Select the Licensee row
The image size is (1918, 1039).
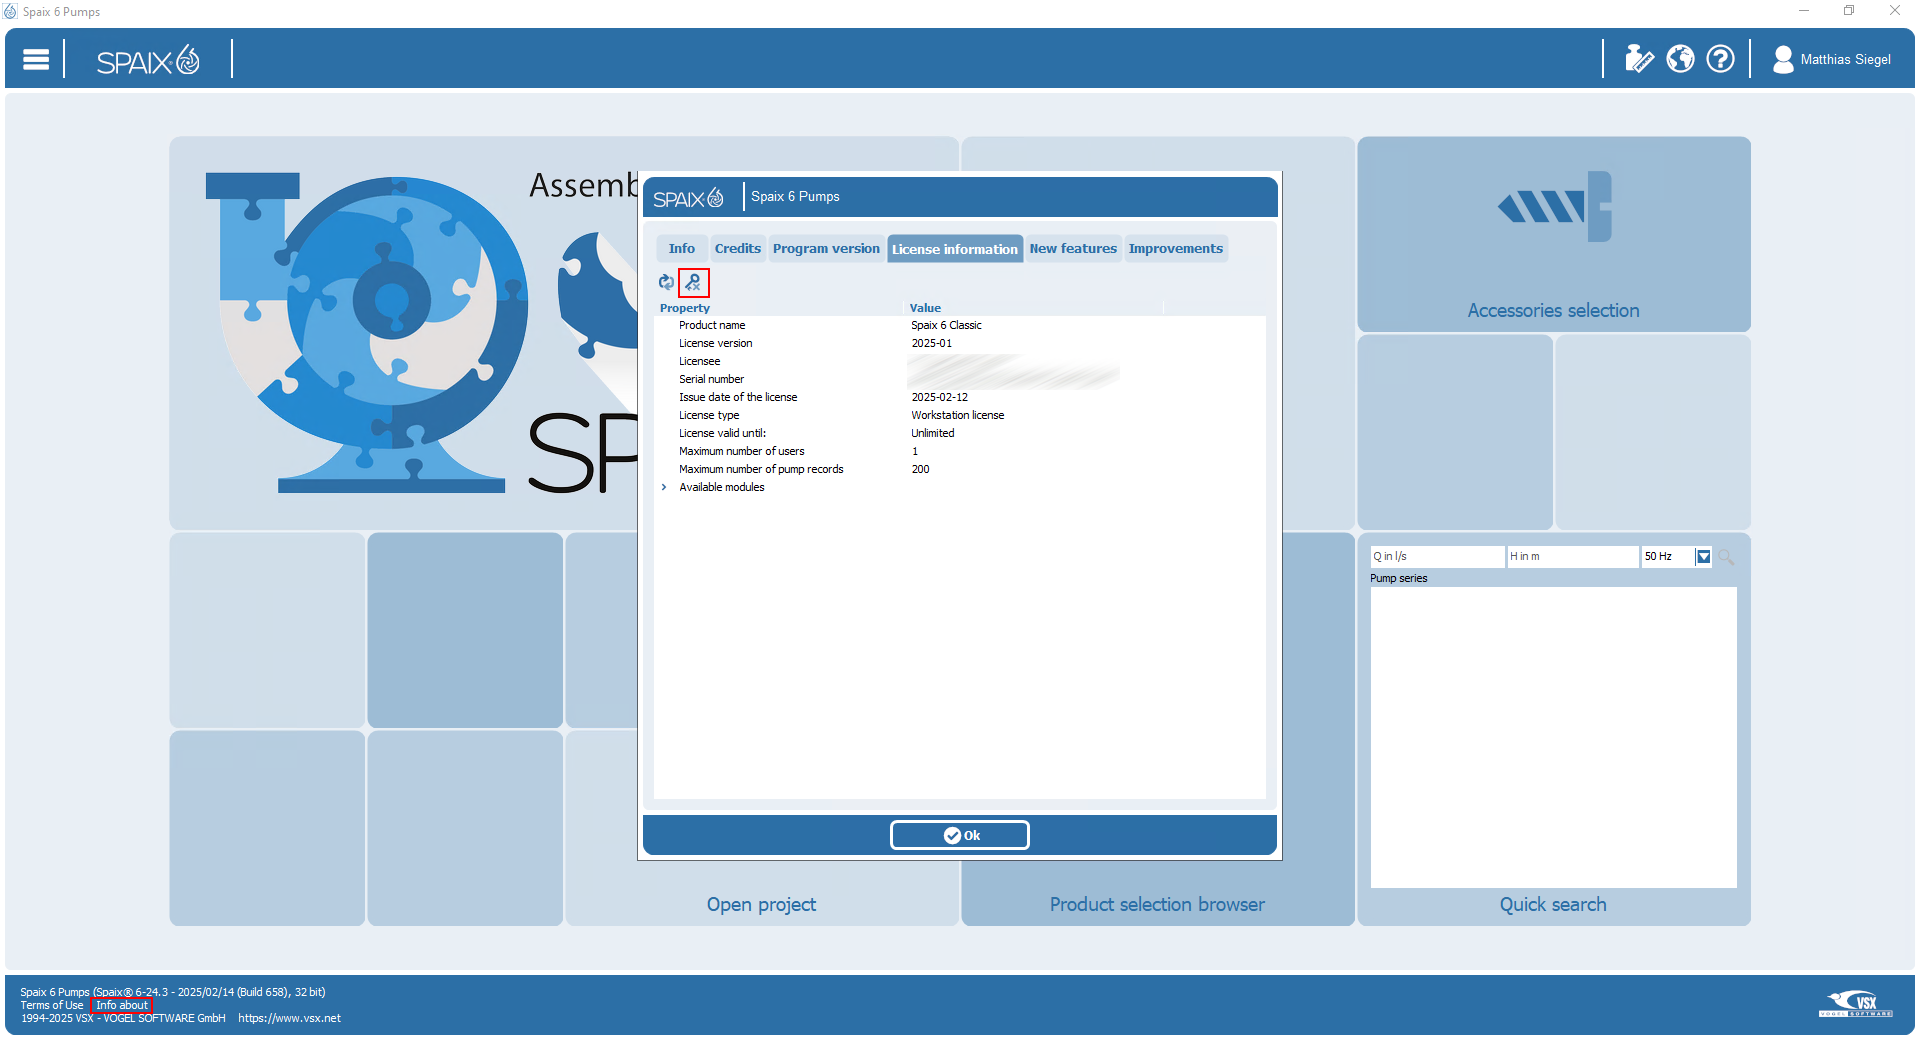coord(960,362)
